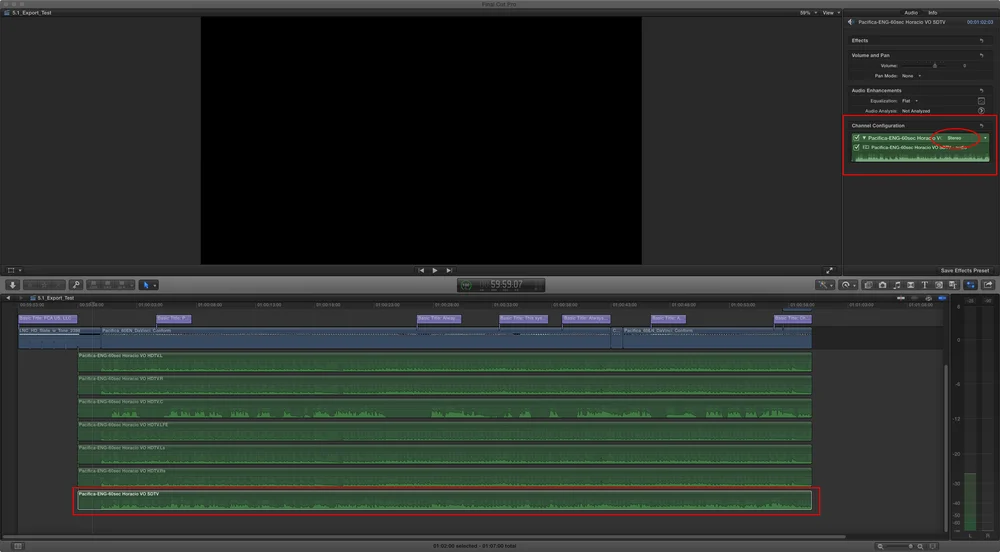Click the timeline vertical scrollbar
Screen dimensions: 1000x552
point(945,448)
